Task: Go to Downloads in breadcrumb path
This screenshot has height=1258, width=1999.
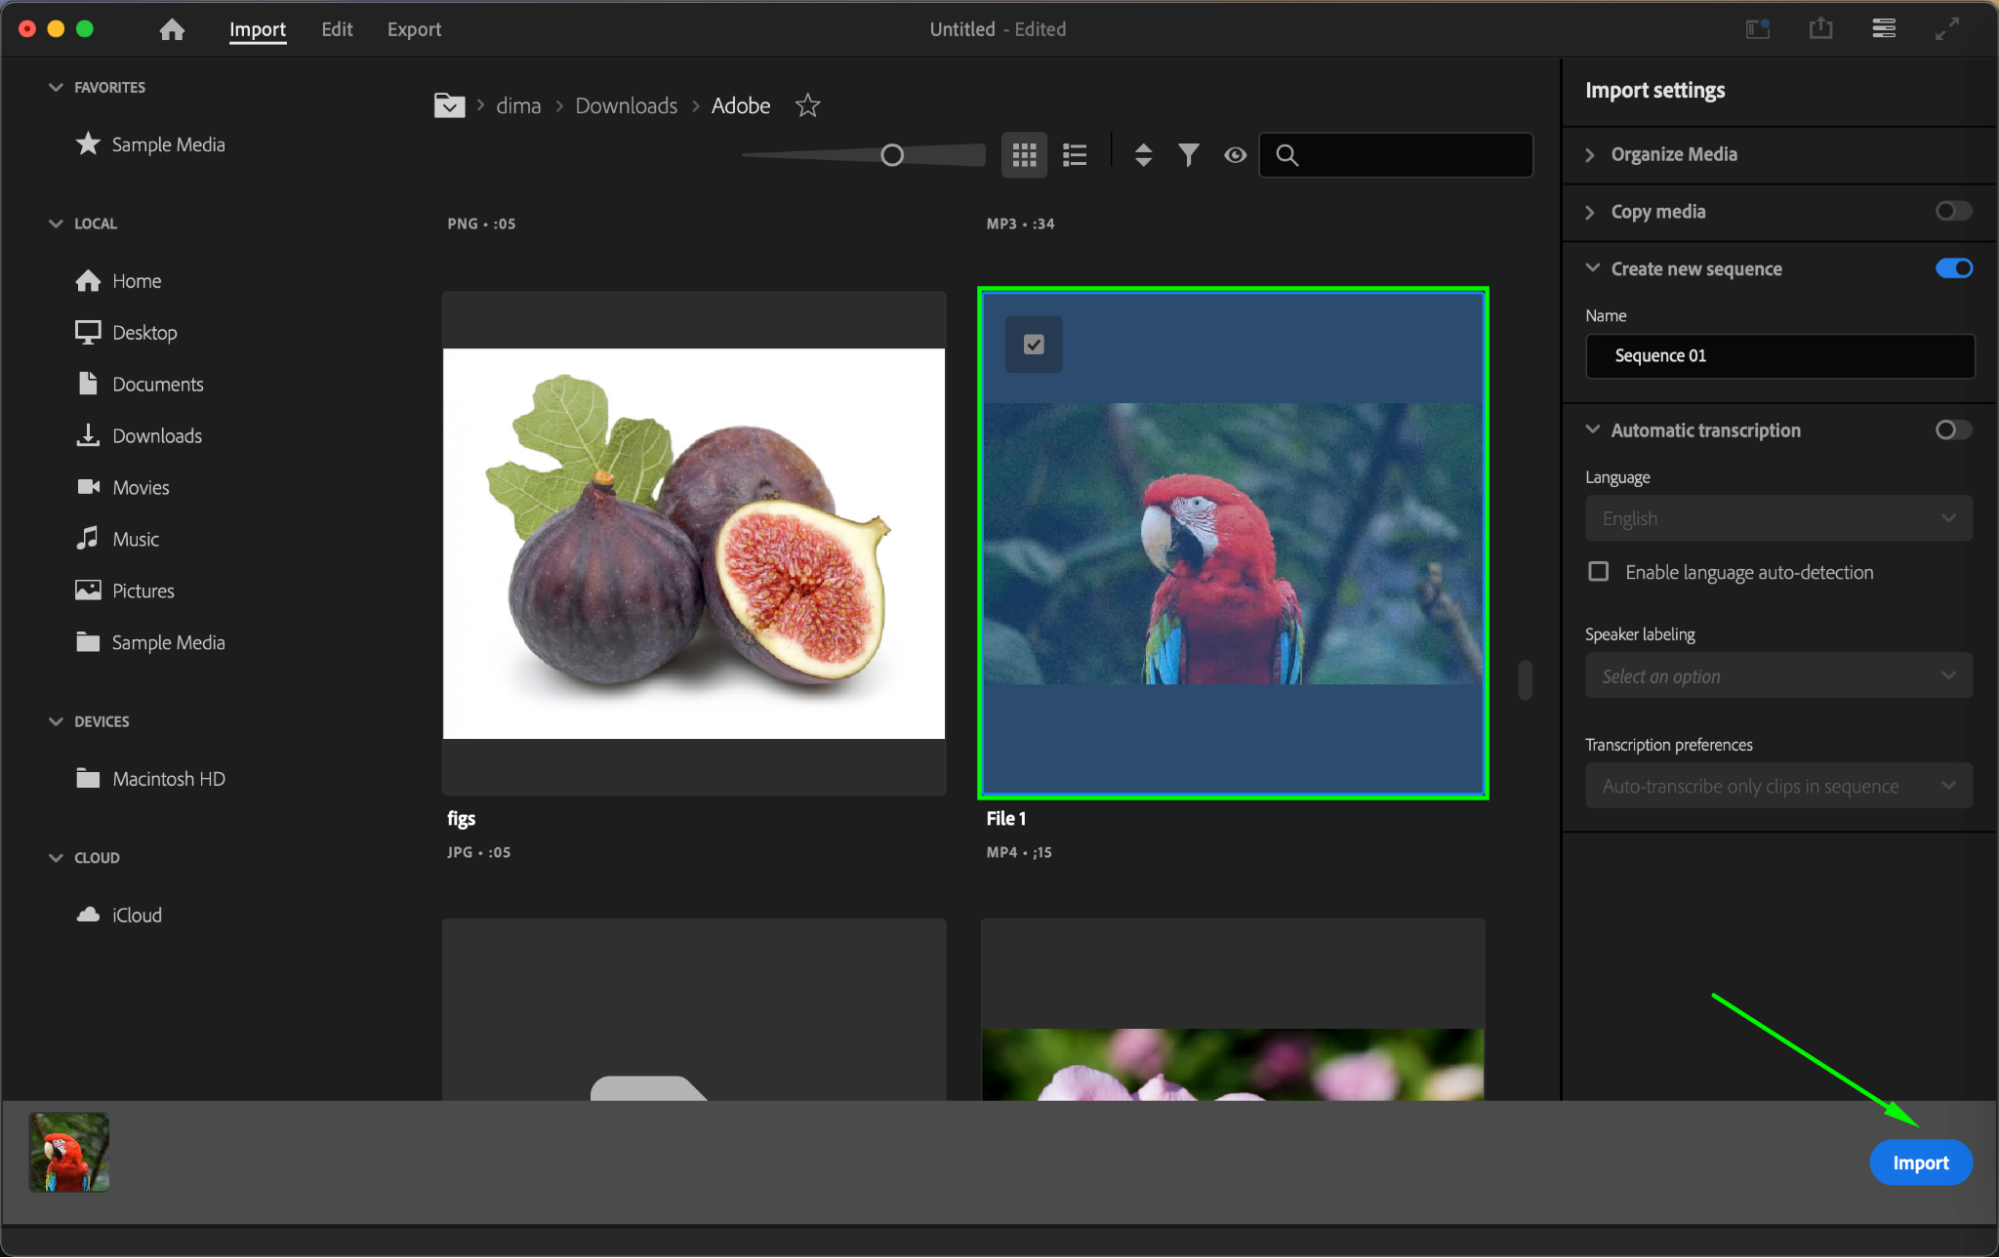Action: coord(626,106)
